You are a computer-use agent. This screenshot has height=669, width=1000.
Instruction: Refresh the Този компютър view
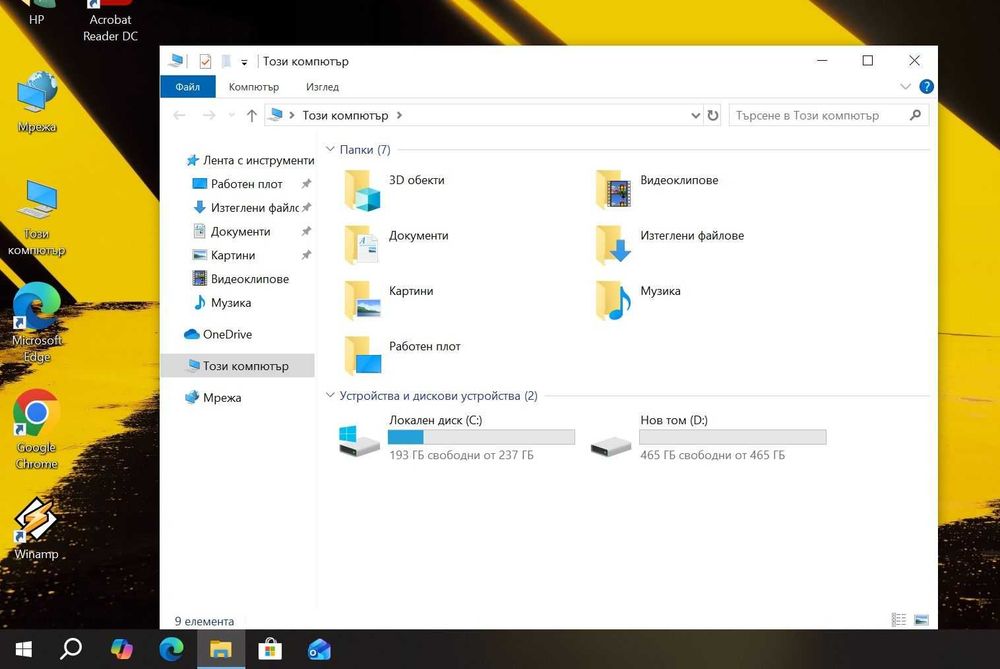click(712, 115)
